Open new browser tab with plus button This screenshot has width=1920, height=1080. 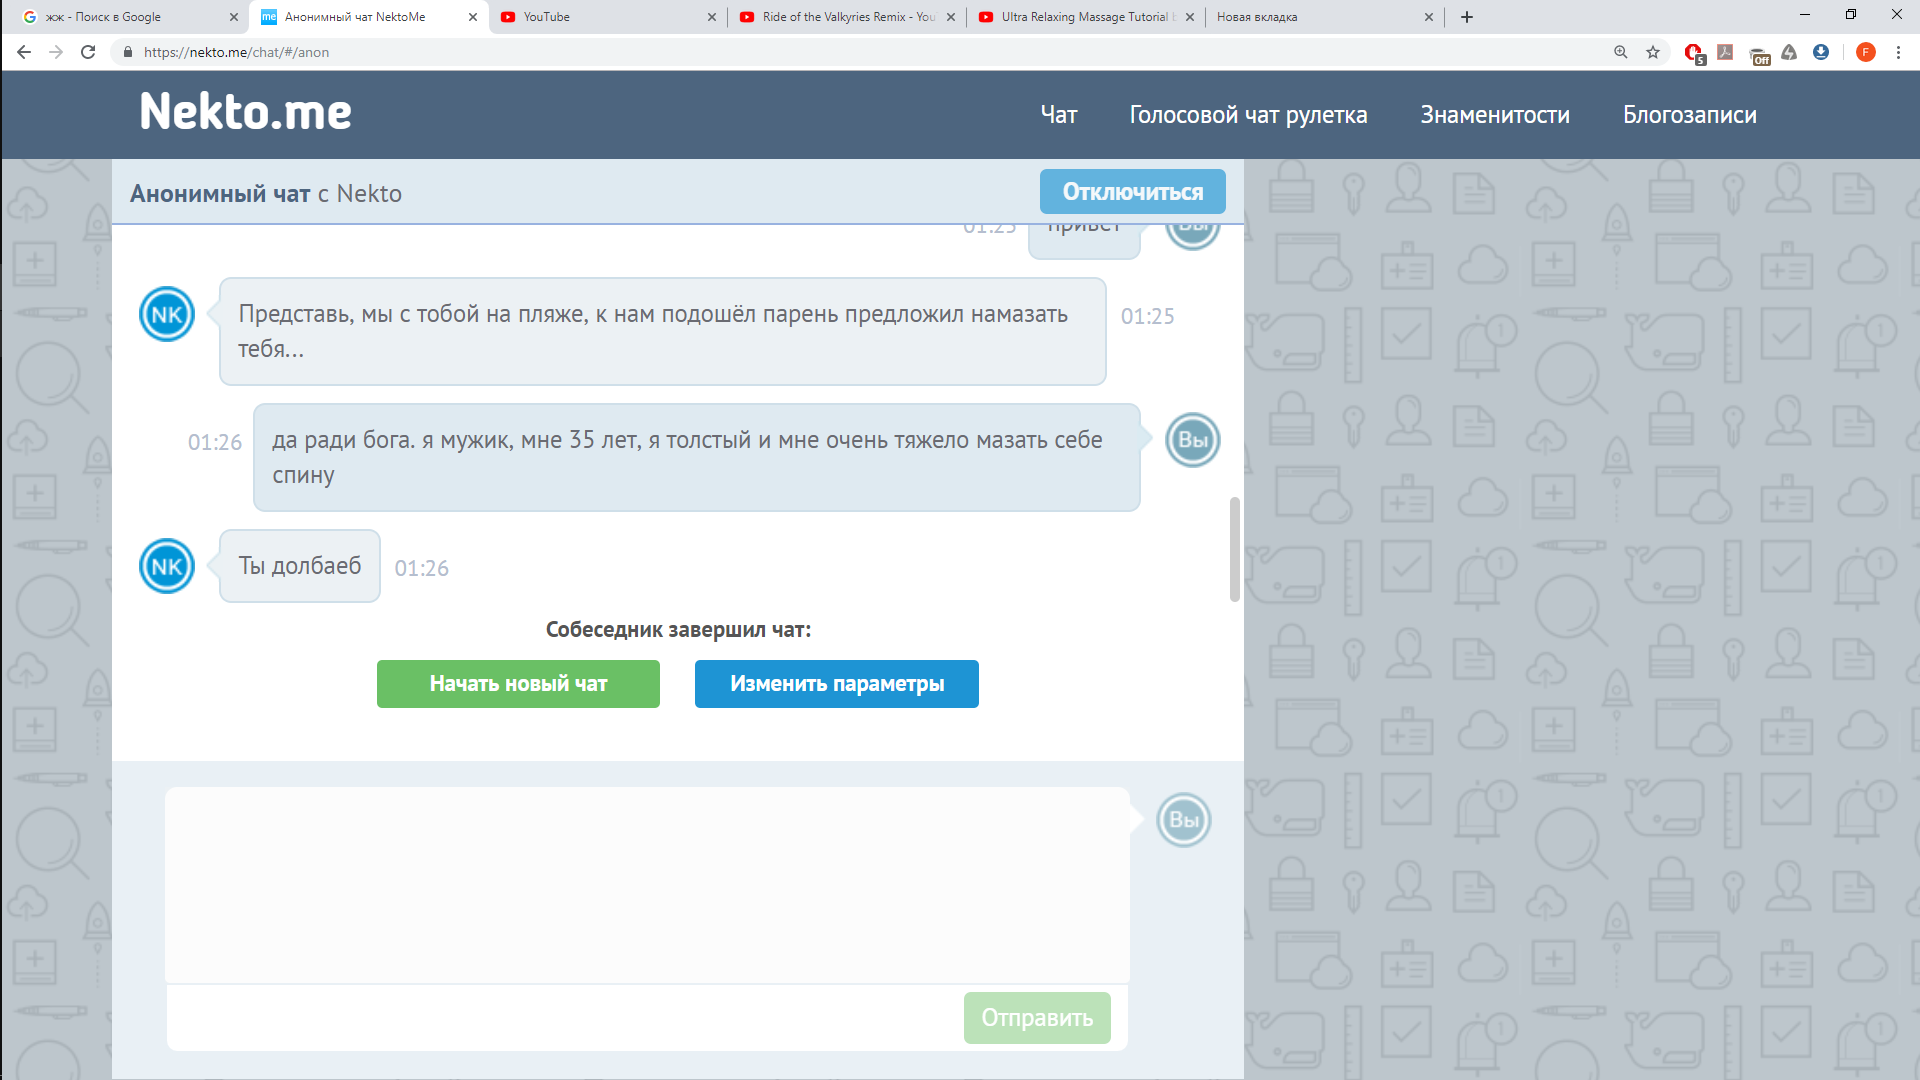[1467, 17]
